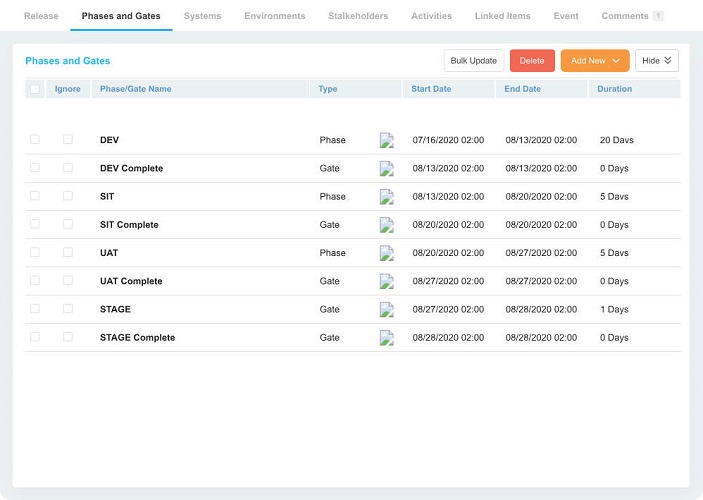Toggle Ignore checkbox for SIT Complete

(68, 224)
